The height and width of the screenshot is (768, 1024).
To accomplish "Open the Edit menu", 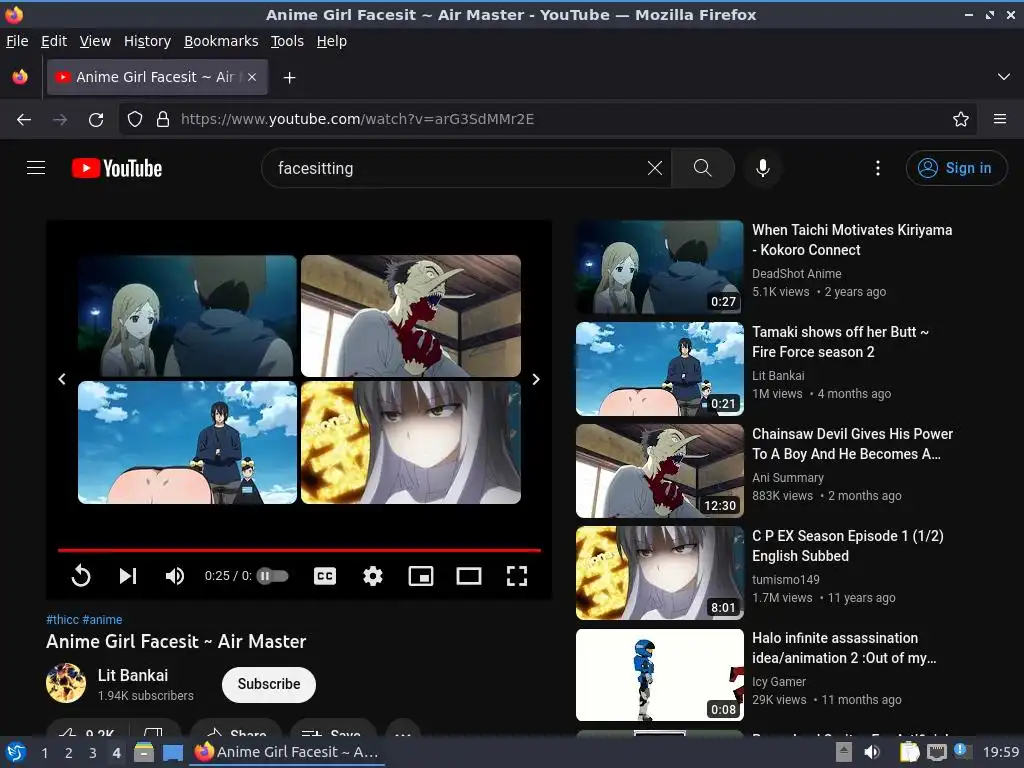I will pos(54,41).
